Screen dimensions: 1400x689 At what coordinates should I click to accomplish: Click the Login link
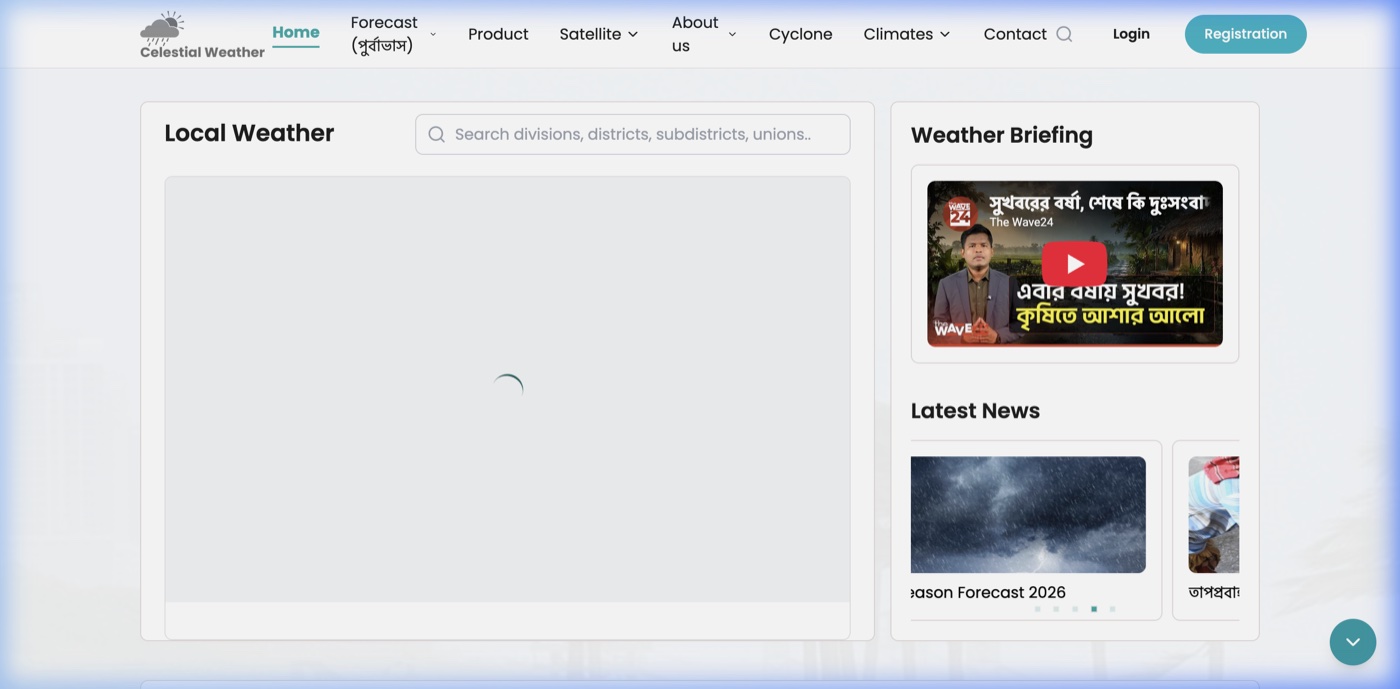tap(1131, 34)
